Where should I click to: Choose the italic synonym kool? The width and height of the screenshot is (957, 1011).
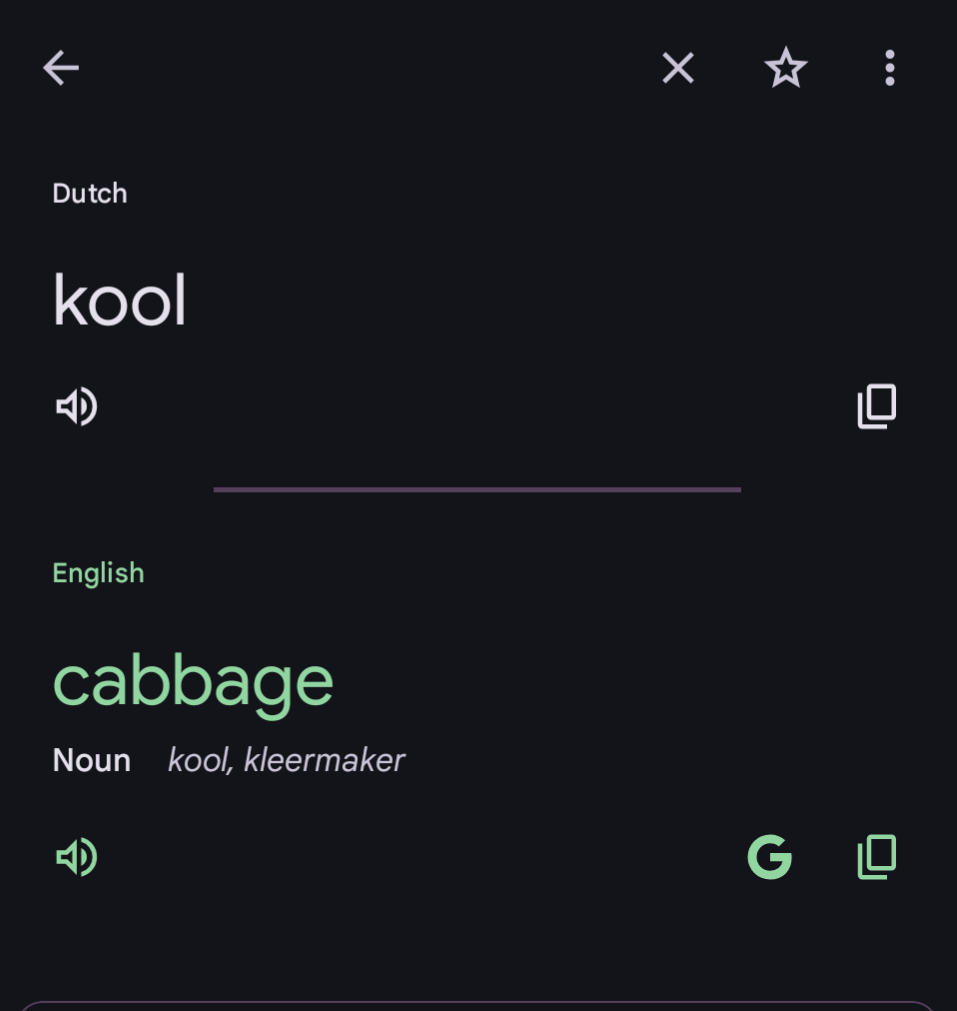point(200,760)
